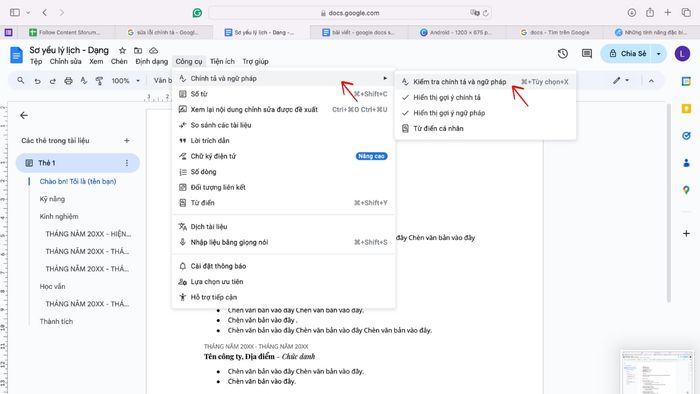Open the Chỉnh sửa menu
Image resolution: width=700 pixels, height=394 pixels.
(x=66, y=62)
